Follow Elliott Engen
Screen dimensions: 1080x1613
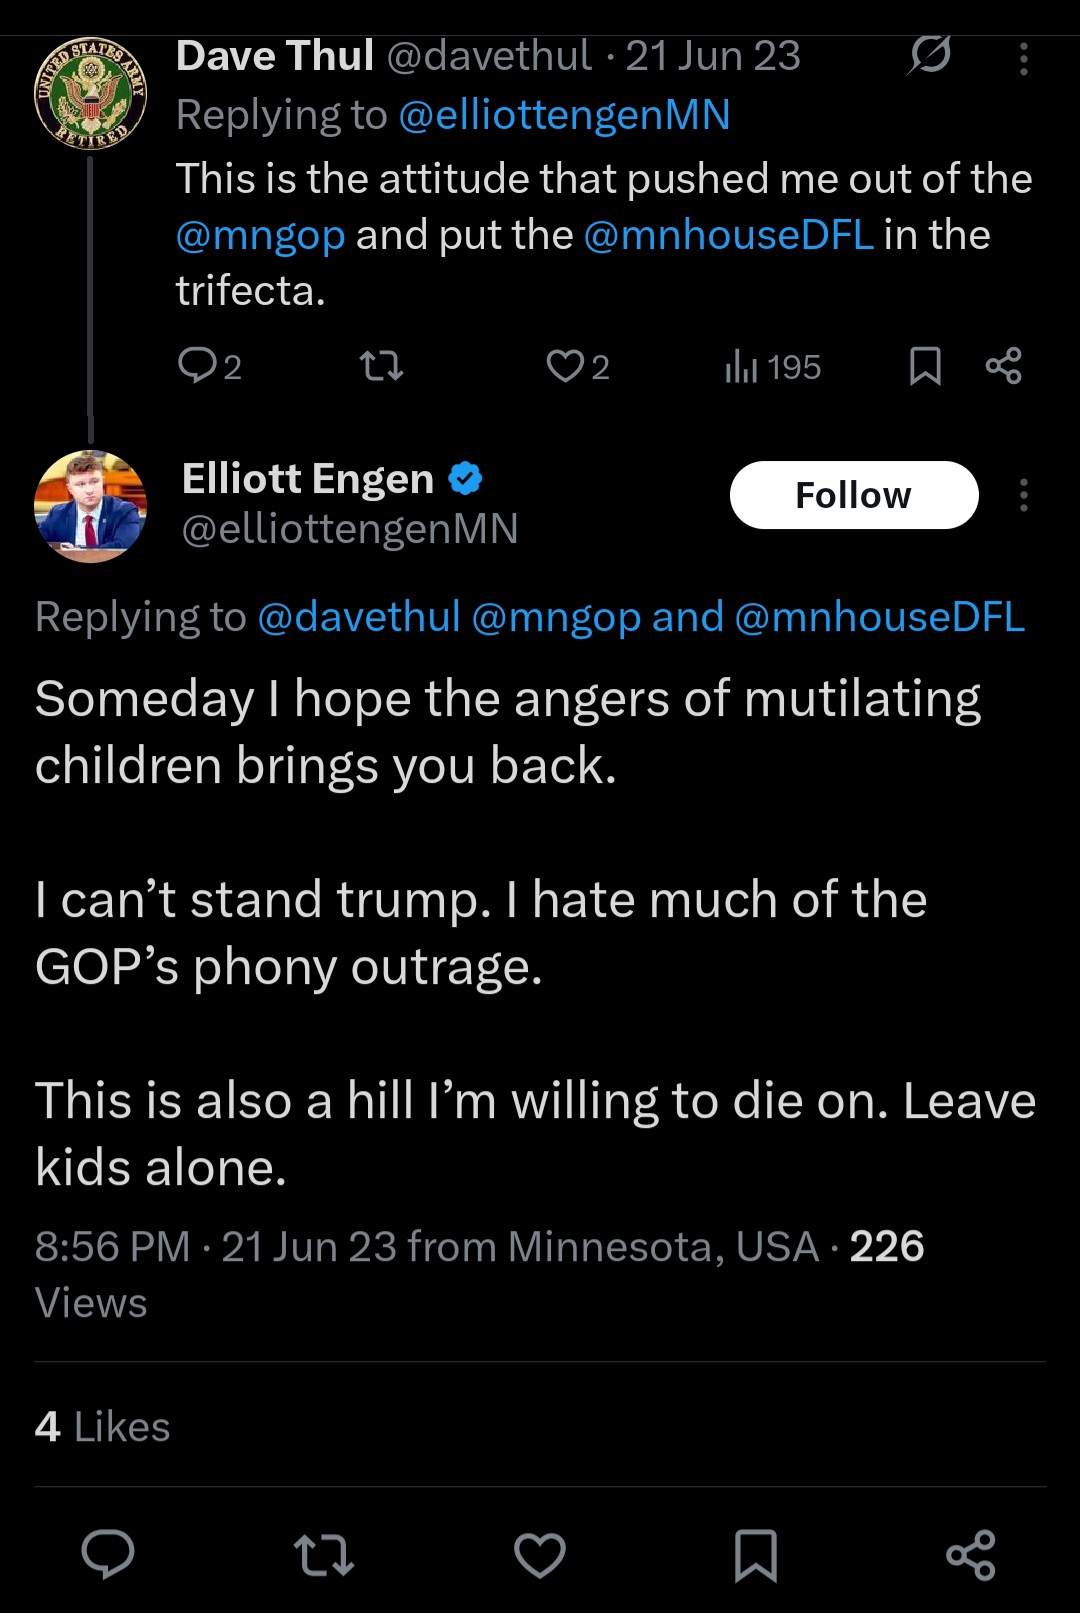[x=853, y=495]
